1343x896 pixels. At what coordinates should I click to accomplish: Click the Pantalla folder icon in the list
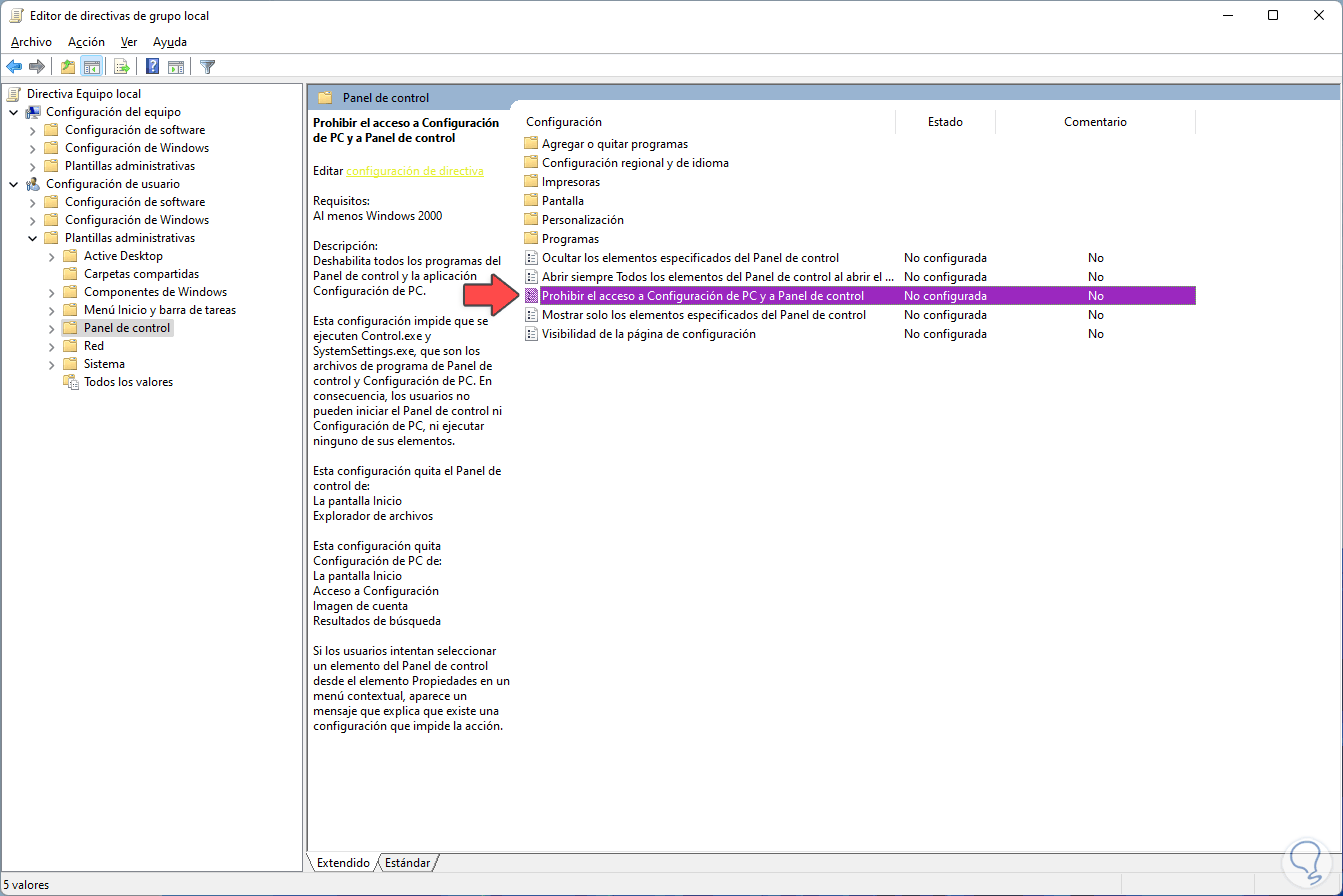(531, 201)
